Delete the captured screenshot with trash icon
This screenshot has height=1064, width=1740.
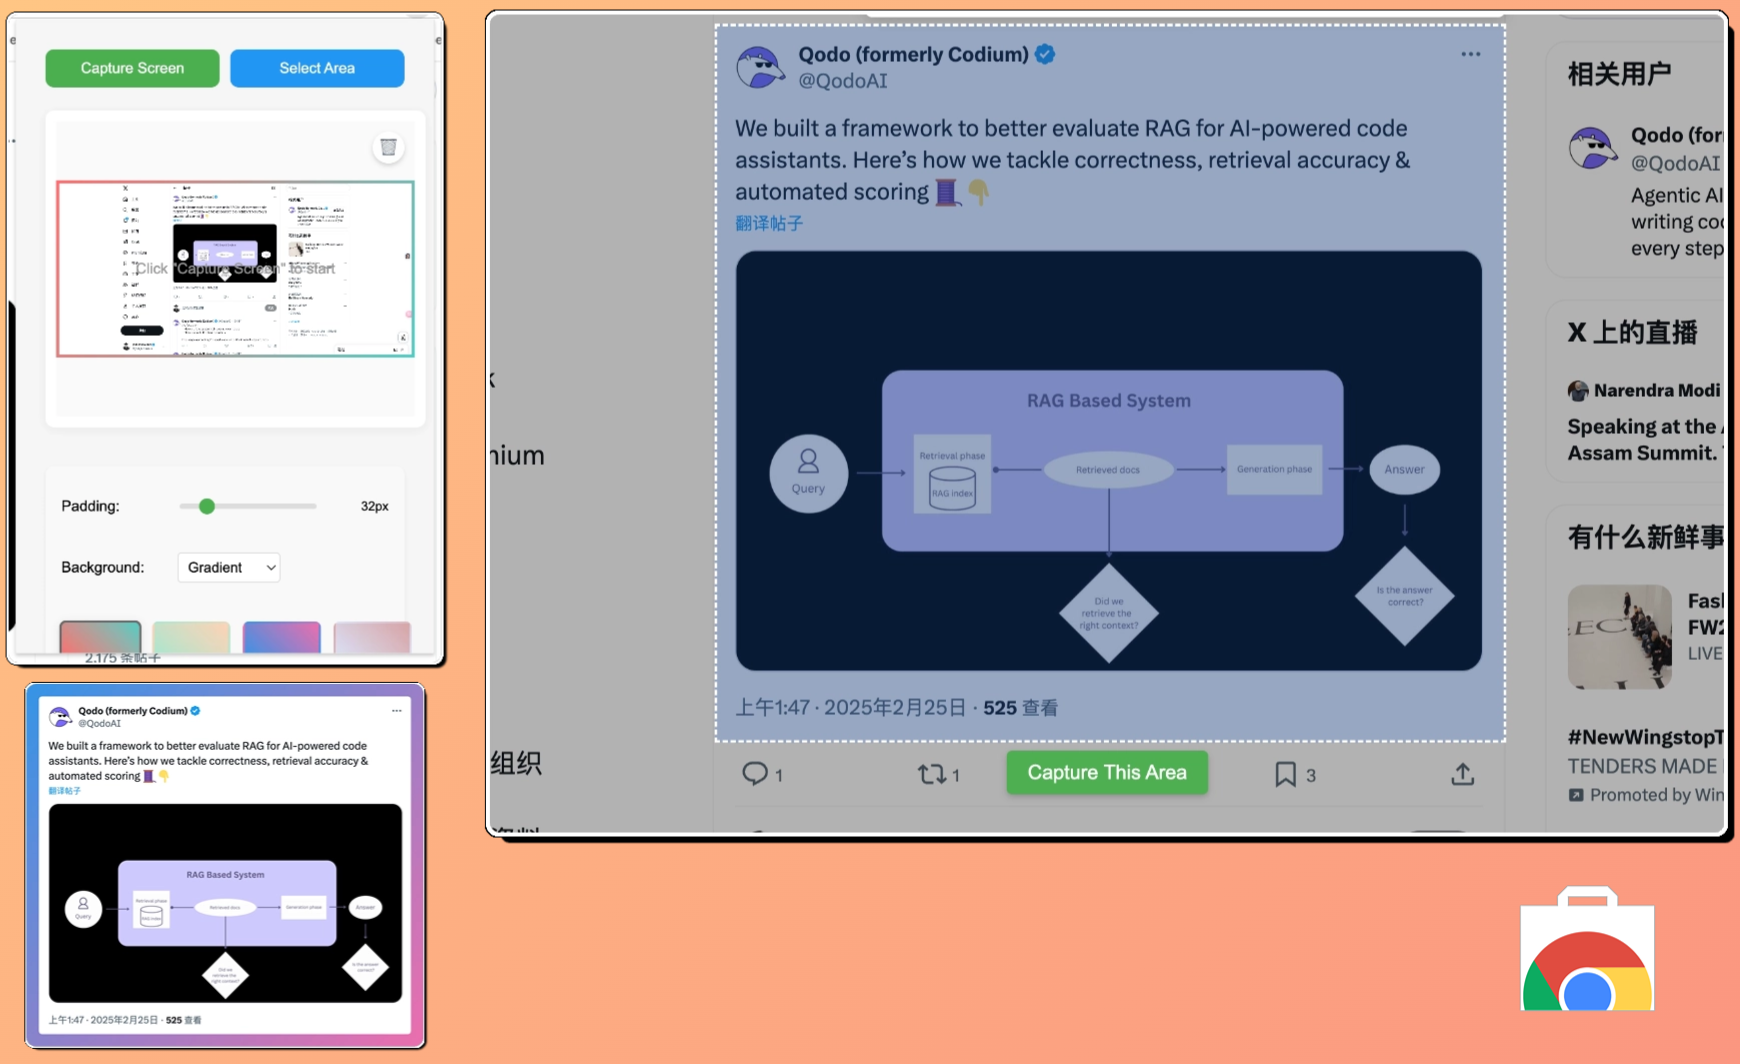(388, 147)
